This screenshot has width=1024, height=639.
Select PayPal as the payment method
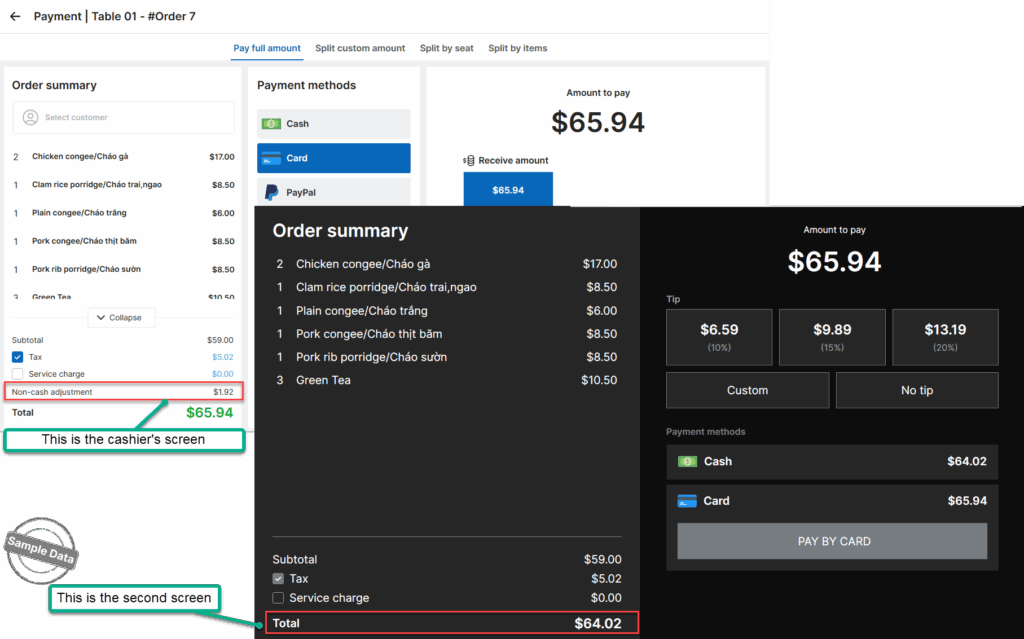[333, 192]
